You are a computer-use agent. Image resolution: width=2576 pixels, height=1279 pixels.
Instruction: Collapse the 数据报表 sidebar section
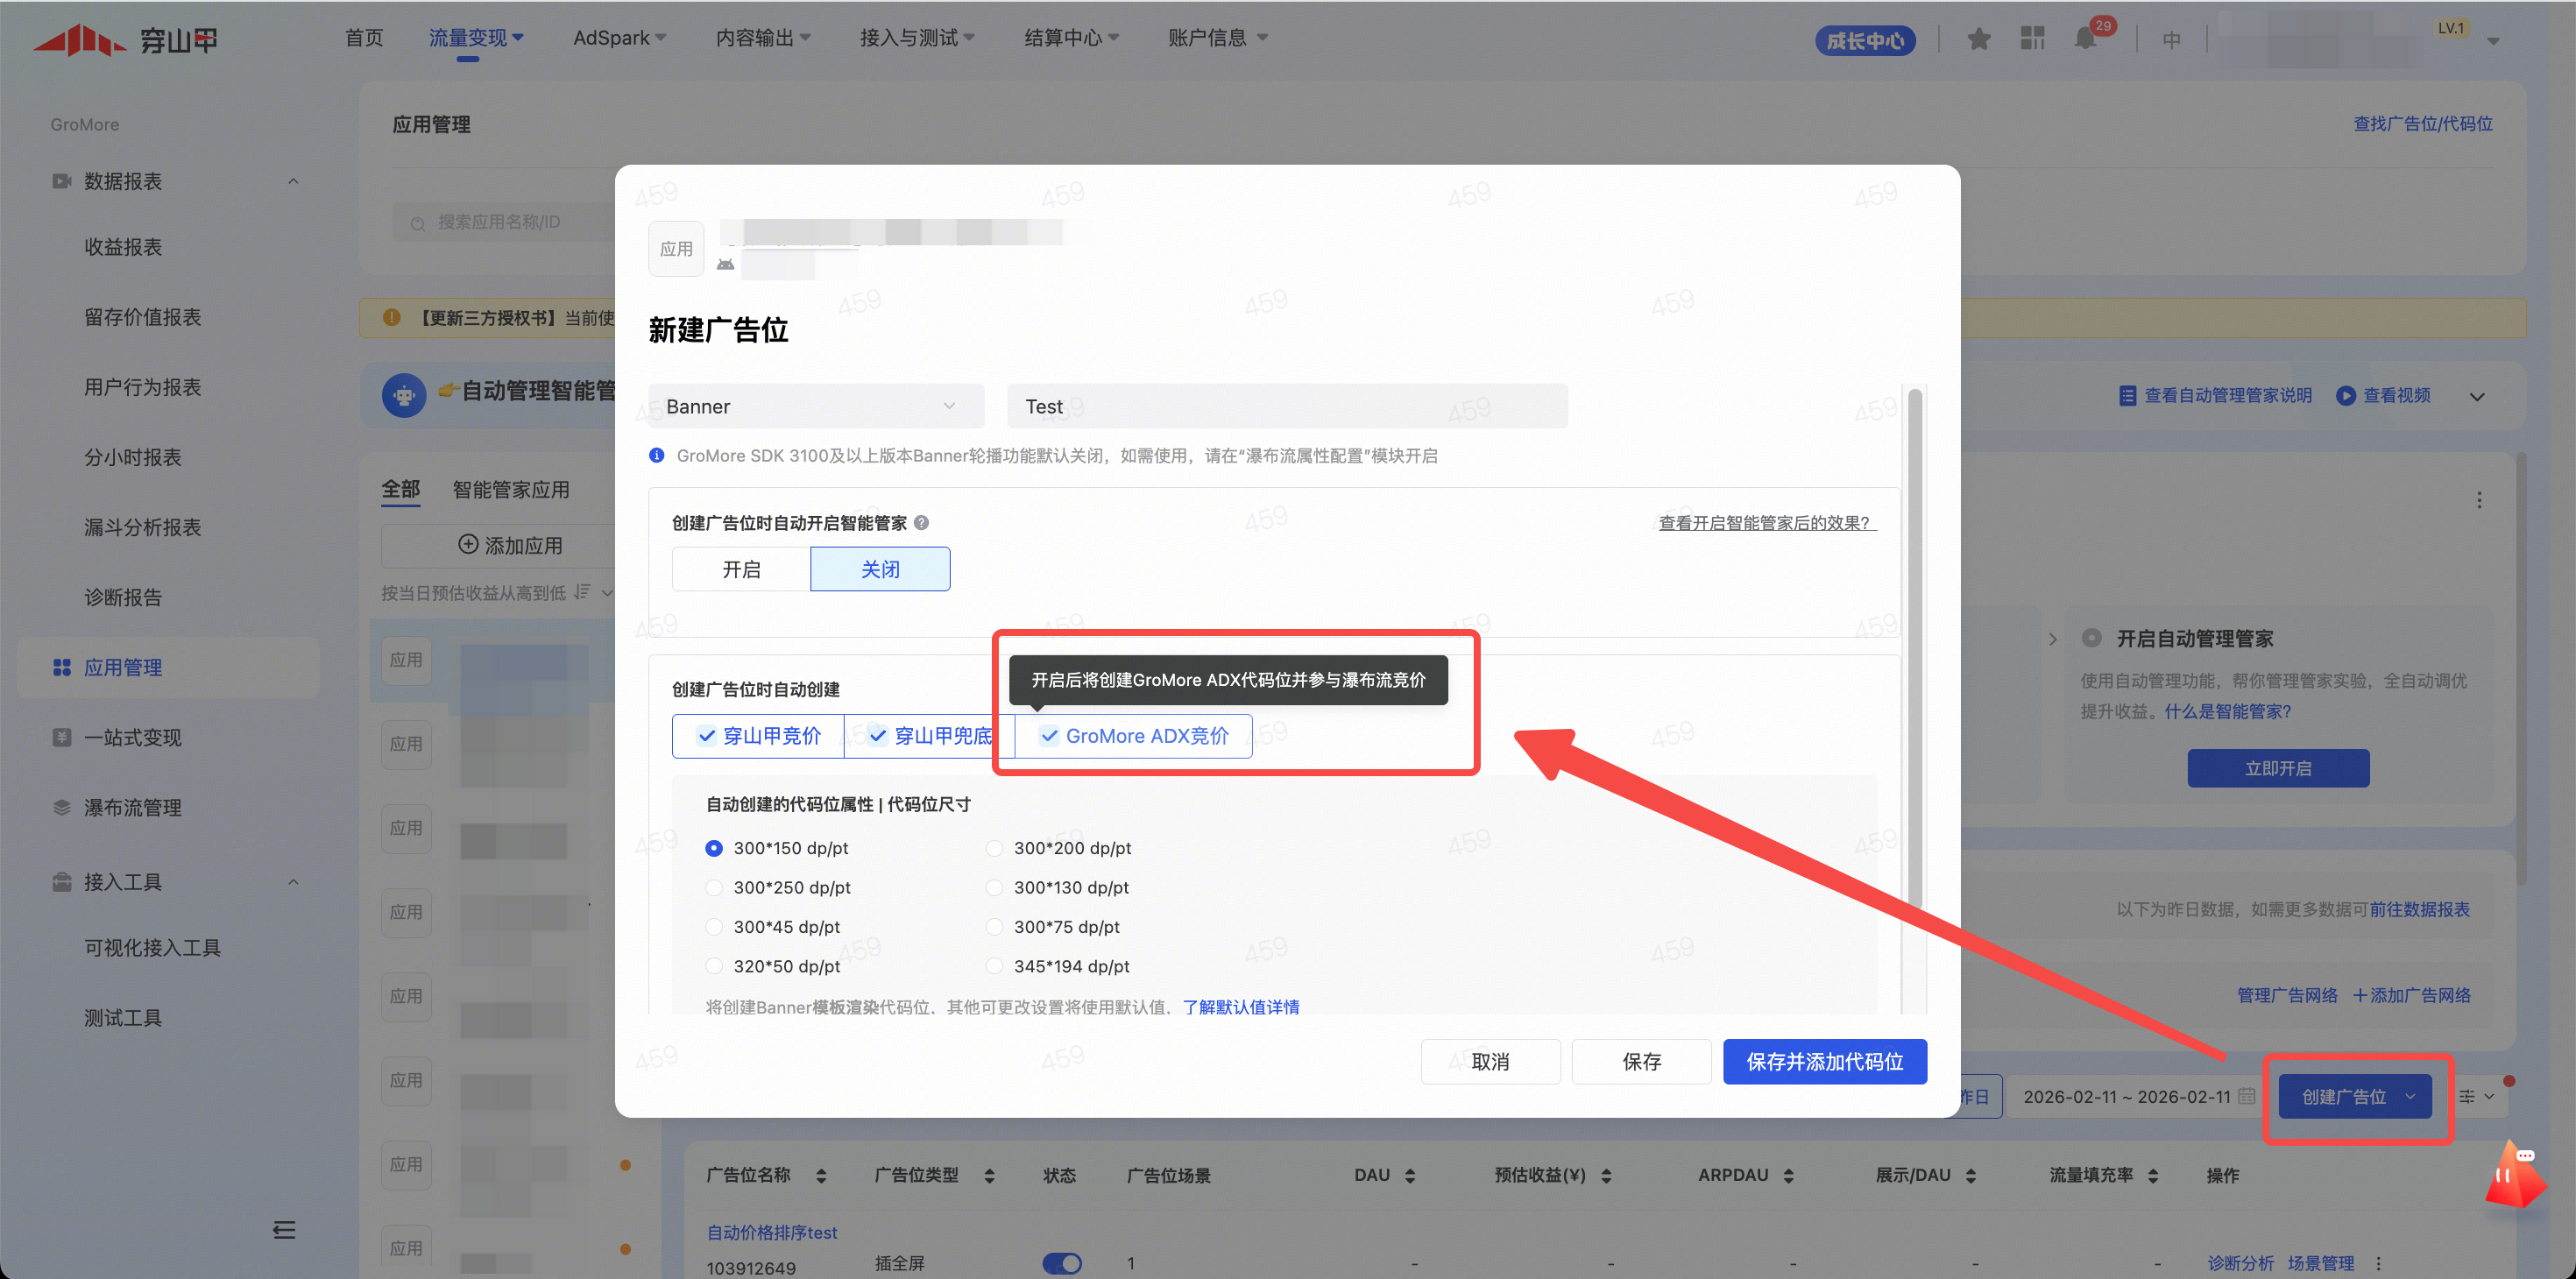293,181
